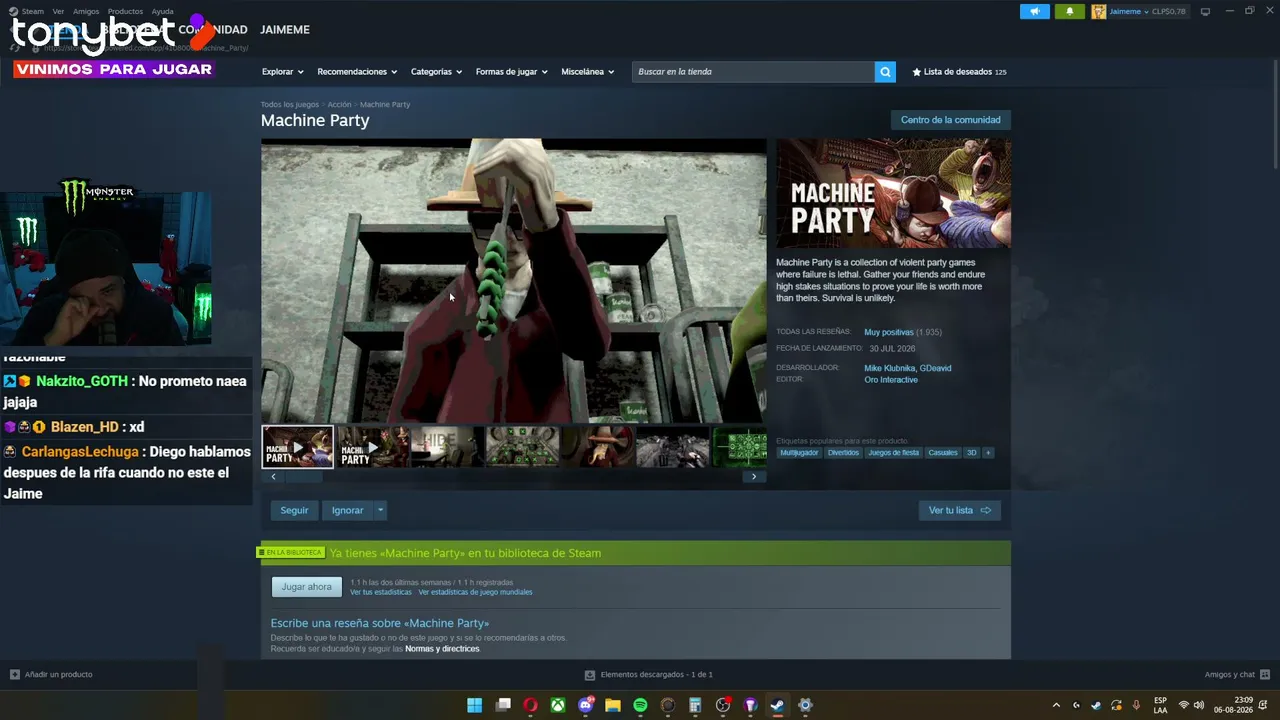Viewport: 1280px width, 720px height.
Task: Switch to Steam on the taskbar
Action: click(777, 705)
